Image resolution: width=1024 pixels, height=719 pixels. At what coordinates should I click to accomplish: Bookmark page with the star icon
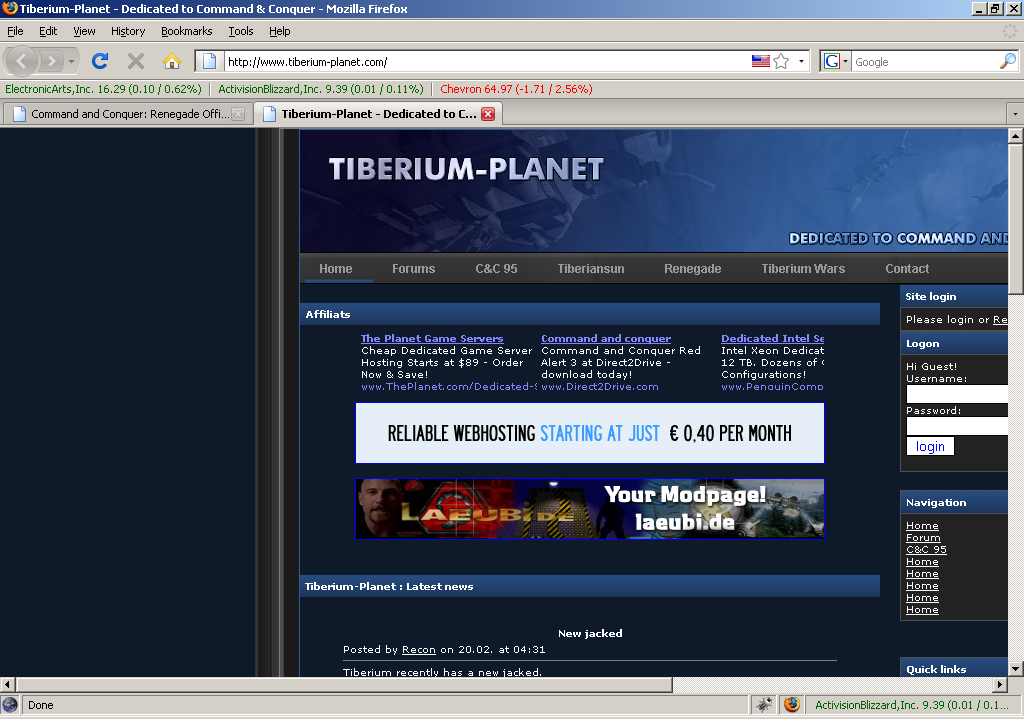(x=781, y=61)
